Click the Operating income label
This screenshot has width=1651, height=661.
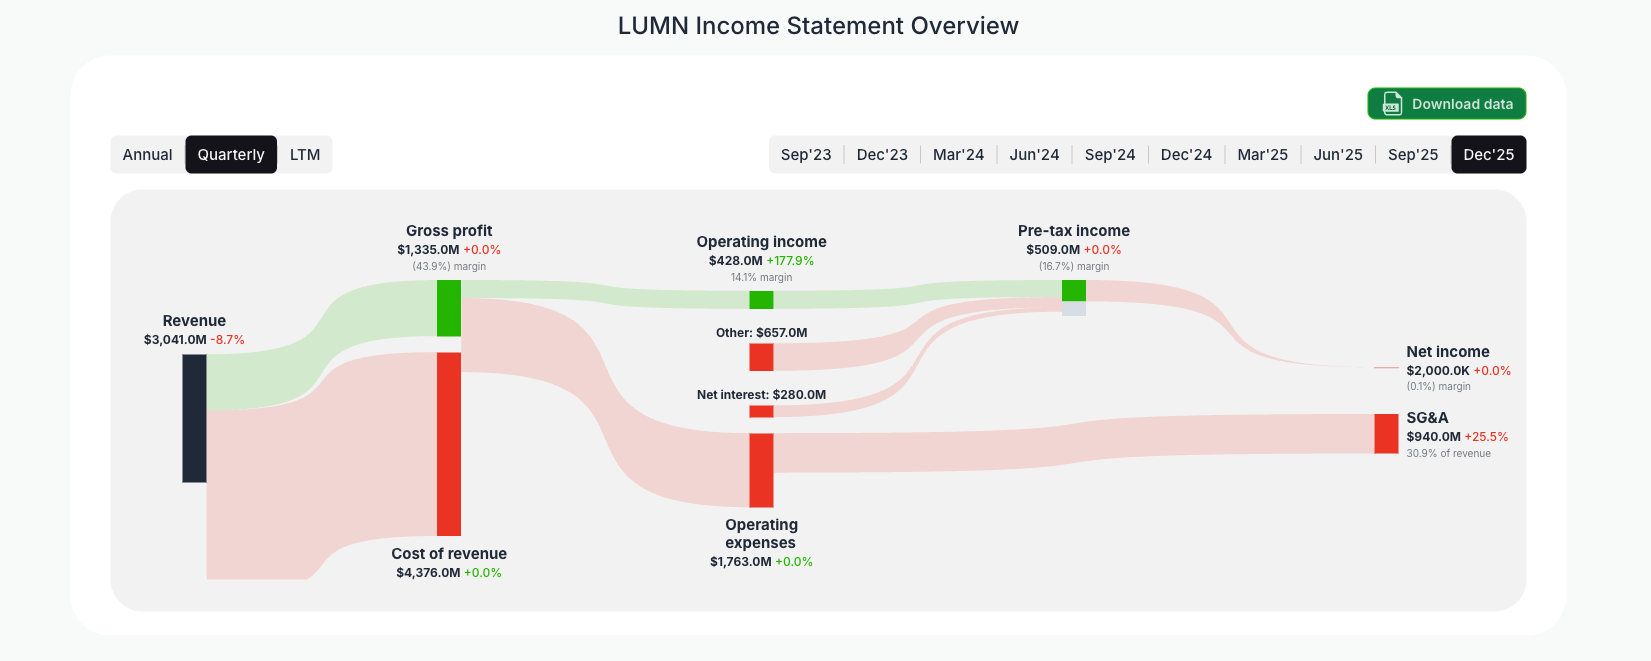(x=761, y=242)
